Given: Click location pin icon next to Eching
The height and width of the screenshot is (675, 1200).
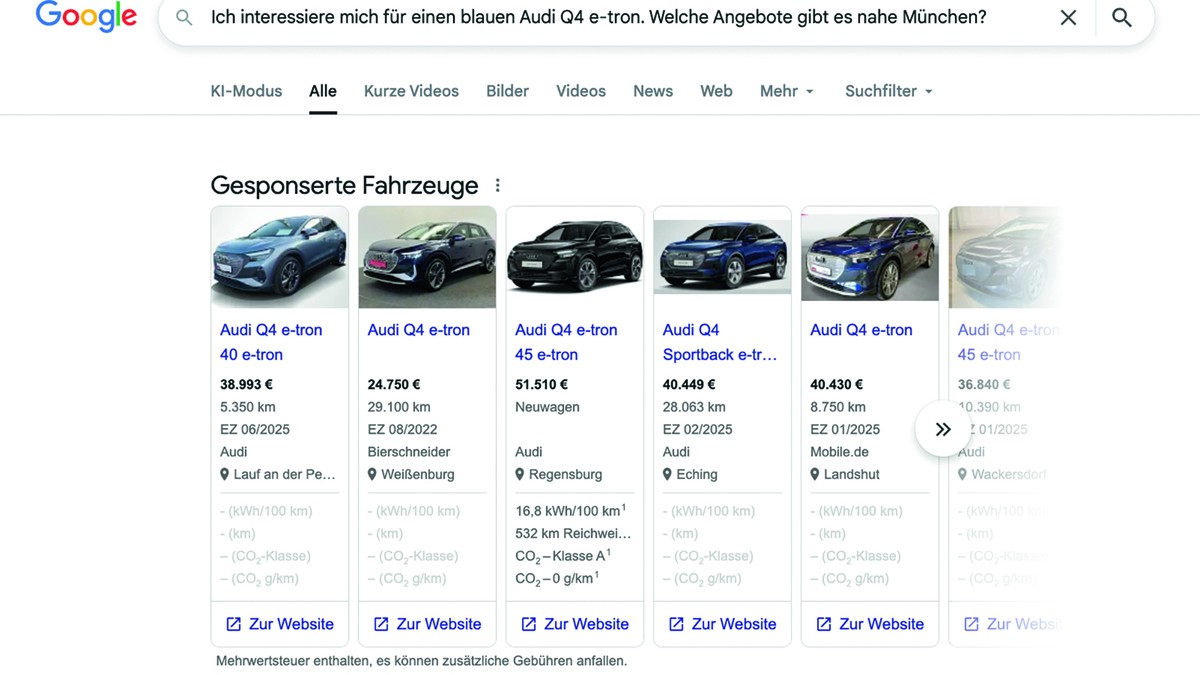Looking at the screenshot, I should [667, 475].
